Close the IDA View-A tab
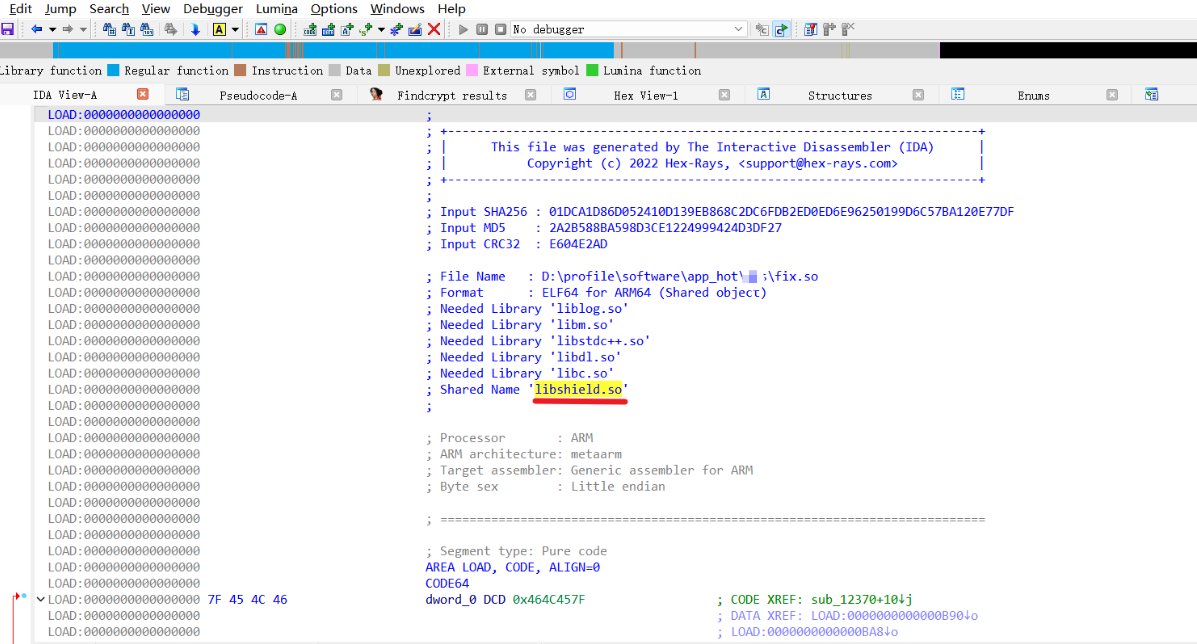 (143, 94)
